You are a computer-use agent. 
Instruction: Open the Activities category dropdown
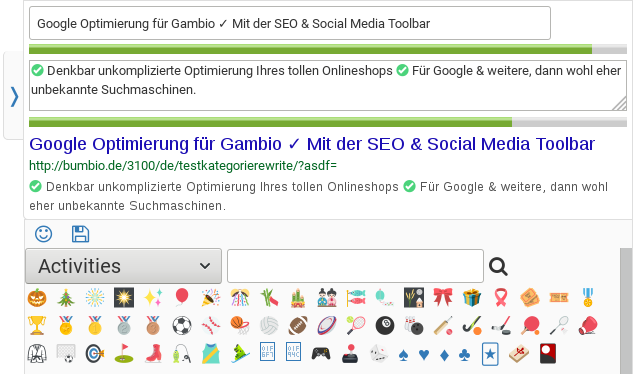[124, 266]
